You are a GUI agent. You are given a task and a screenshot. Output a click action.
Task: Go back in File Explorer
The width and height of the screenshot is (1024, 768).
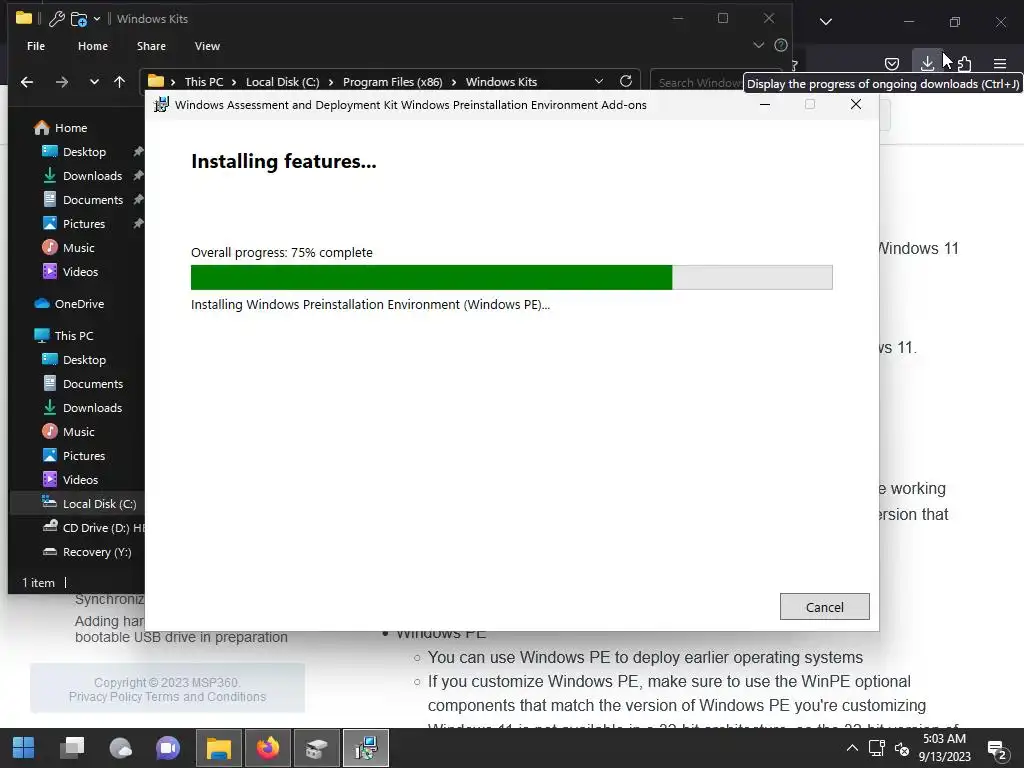[27, 82]
